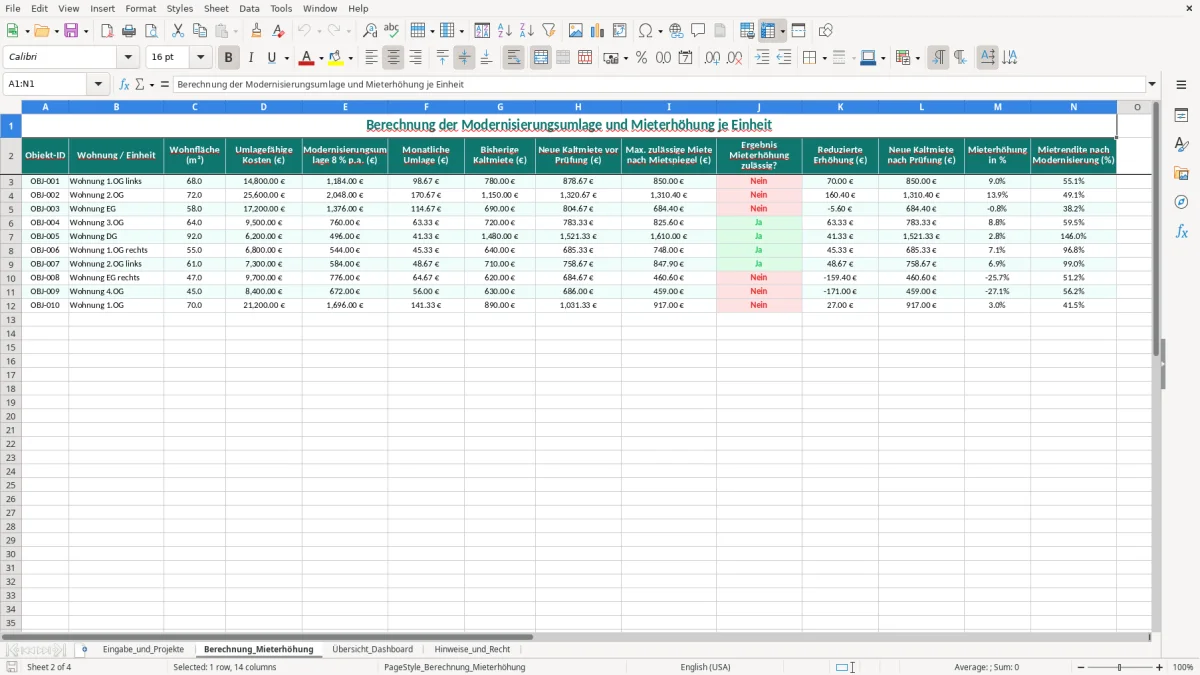Select column J header
Image resolution: width=1200 pixels, height=675 pixels.
[759, 107]
